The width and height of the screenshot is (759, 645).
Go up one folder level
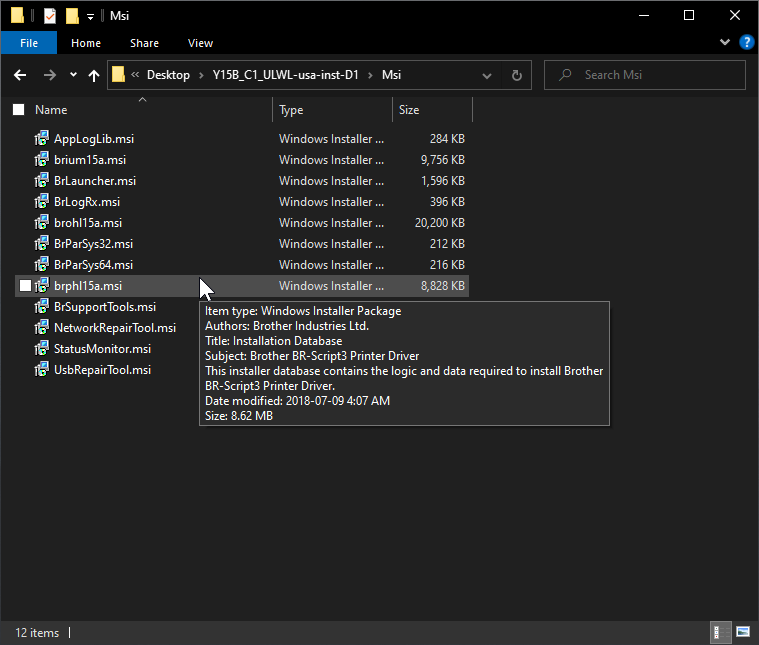94,75
